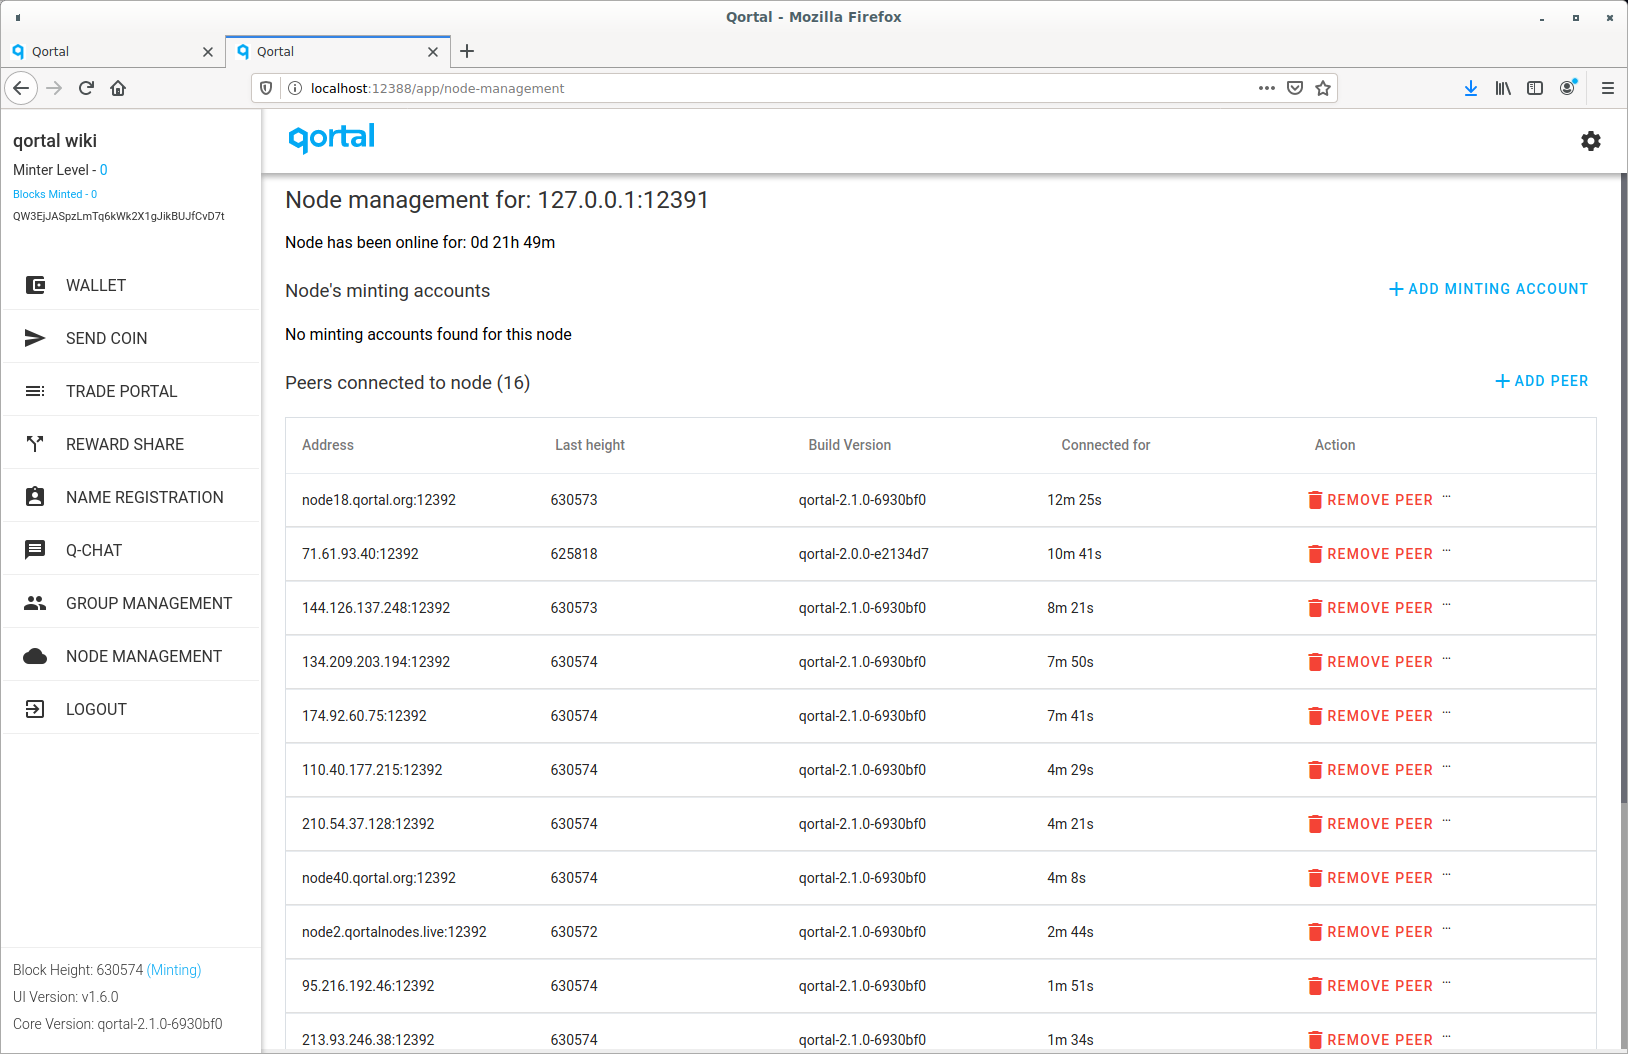Open Q-CHAT section
The height and width of the screenshot is (1054, 1628).
pyautogui.click(x=131, y=550)
